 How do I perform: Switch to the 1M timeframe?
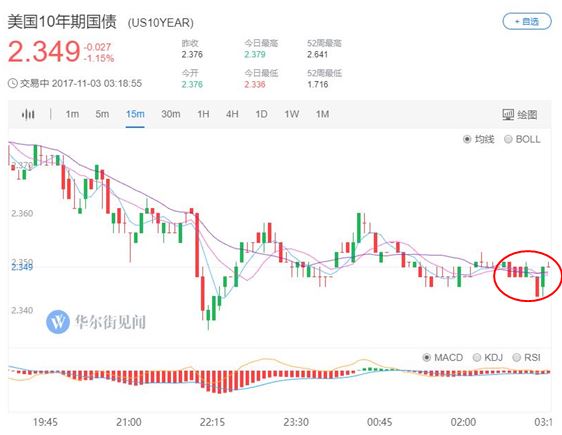[322, 114]
